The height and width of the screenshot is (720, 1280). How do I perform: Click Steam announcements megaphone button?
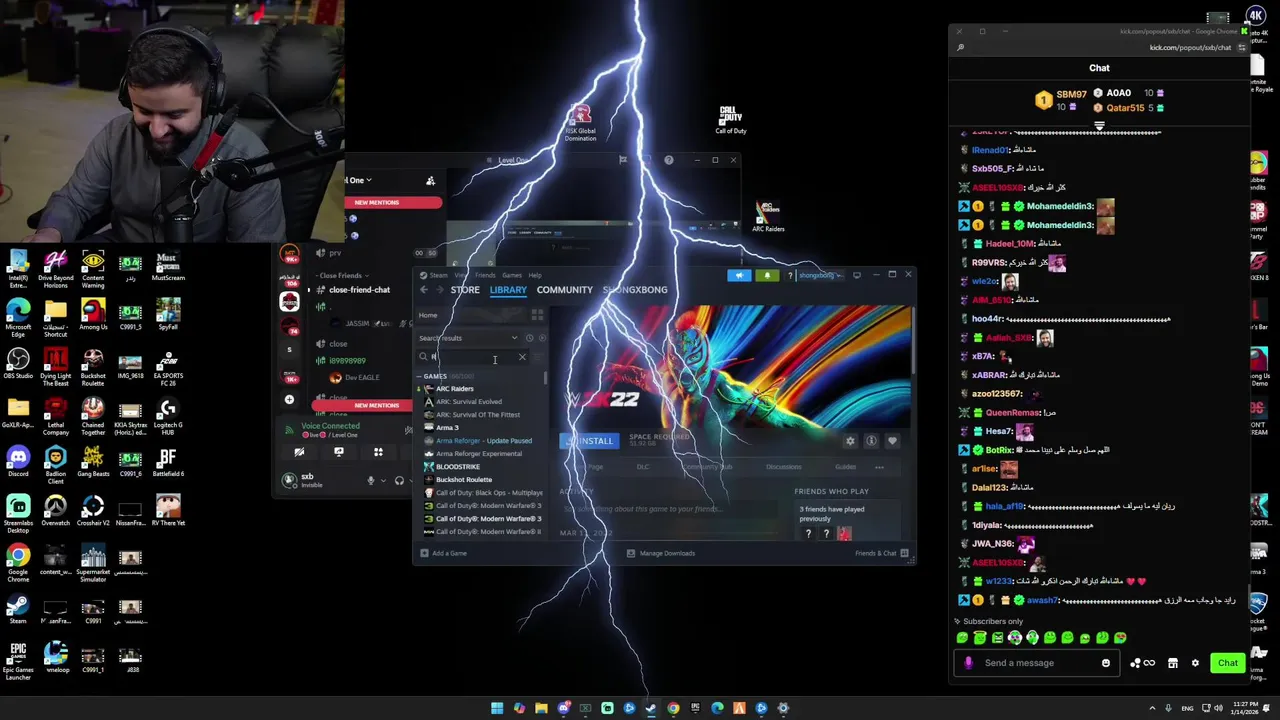(739, 275)
